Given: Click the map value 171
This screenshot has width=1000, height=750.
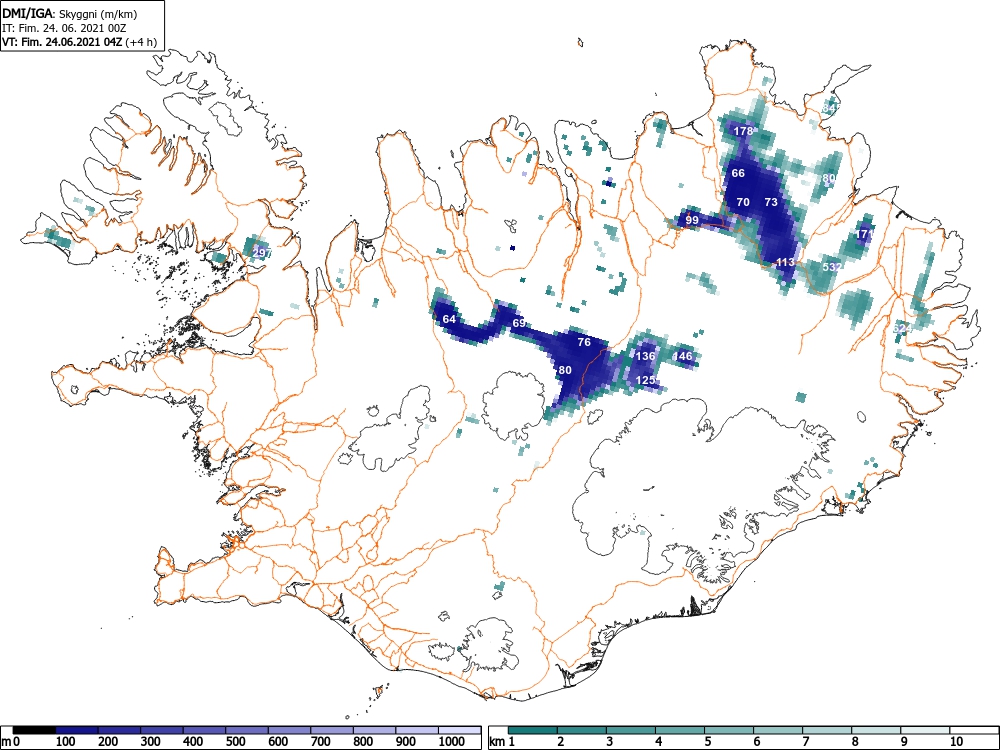Looking at the screenshot, I should click(865, 234).
